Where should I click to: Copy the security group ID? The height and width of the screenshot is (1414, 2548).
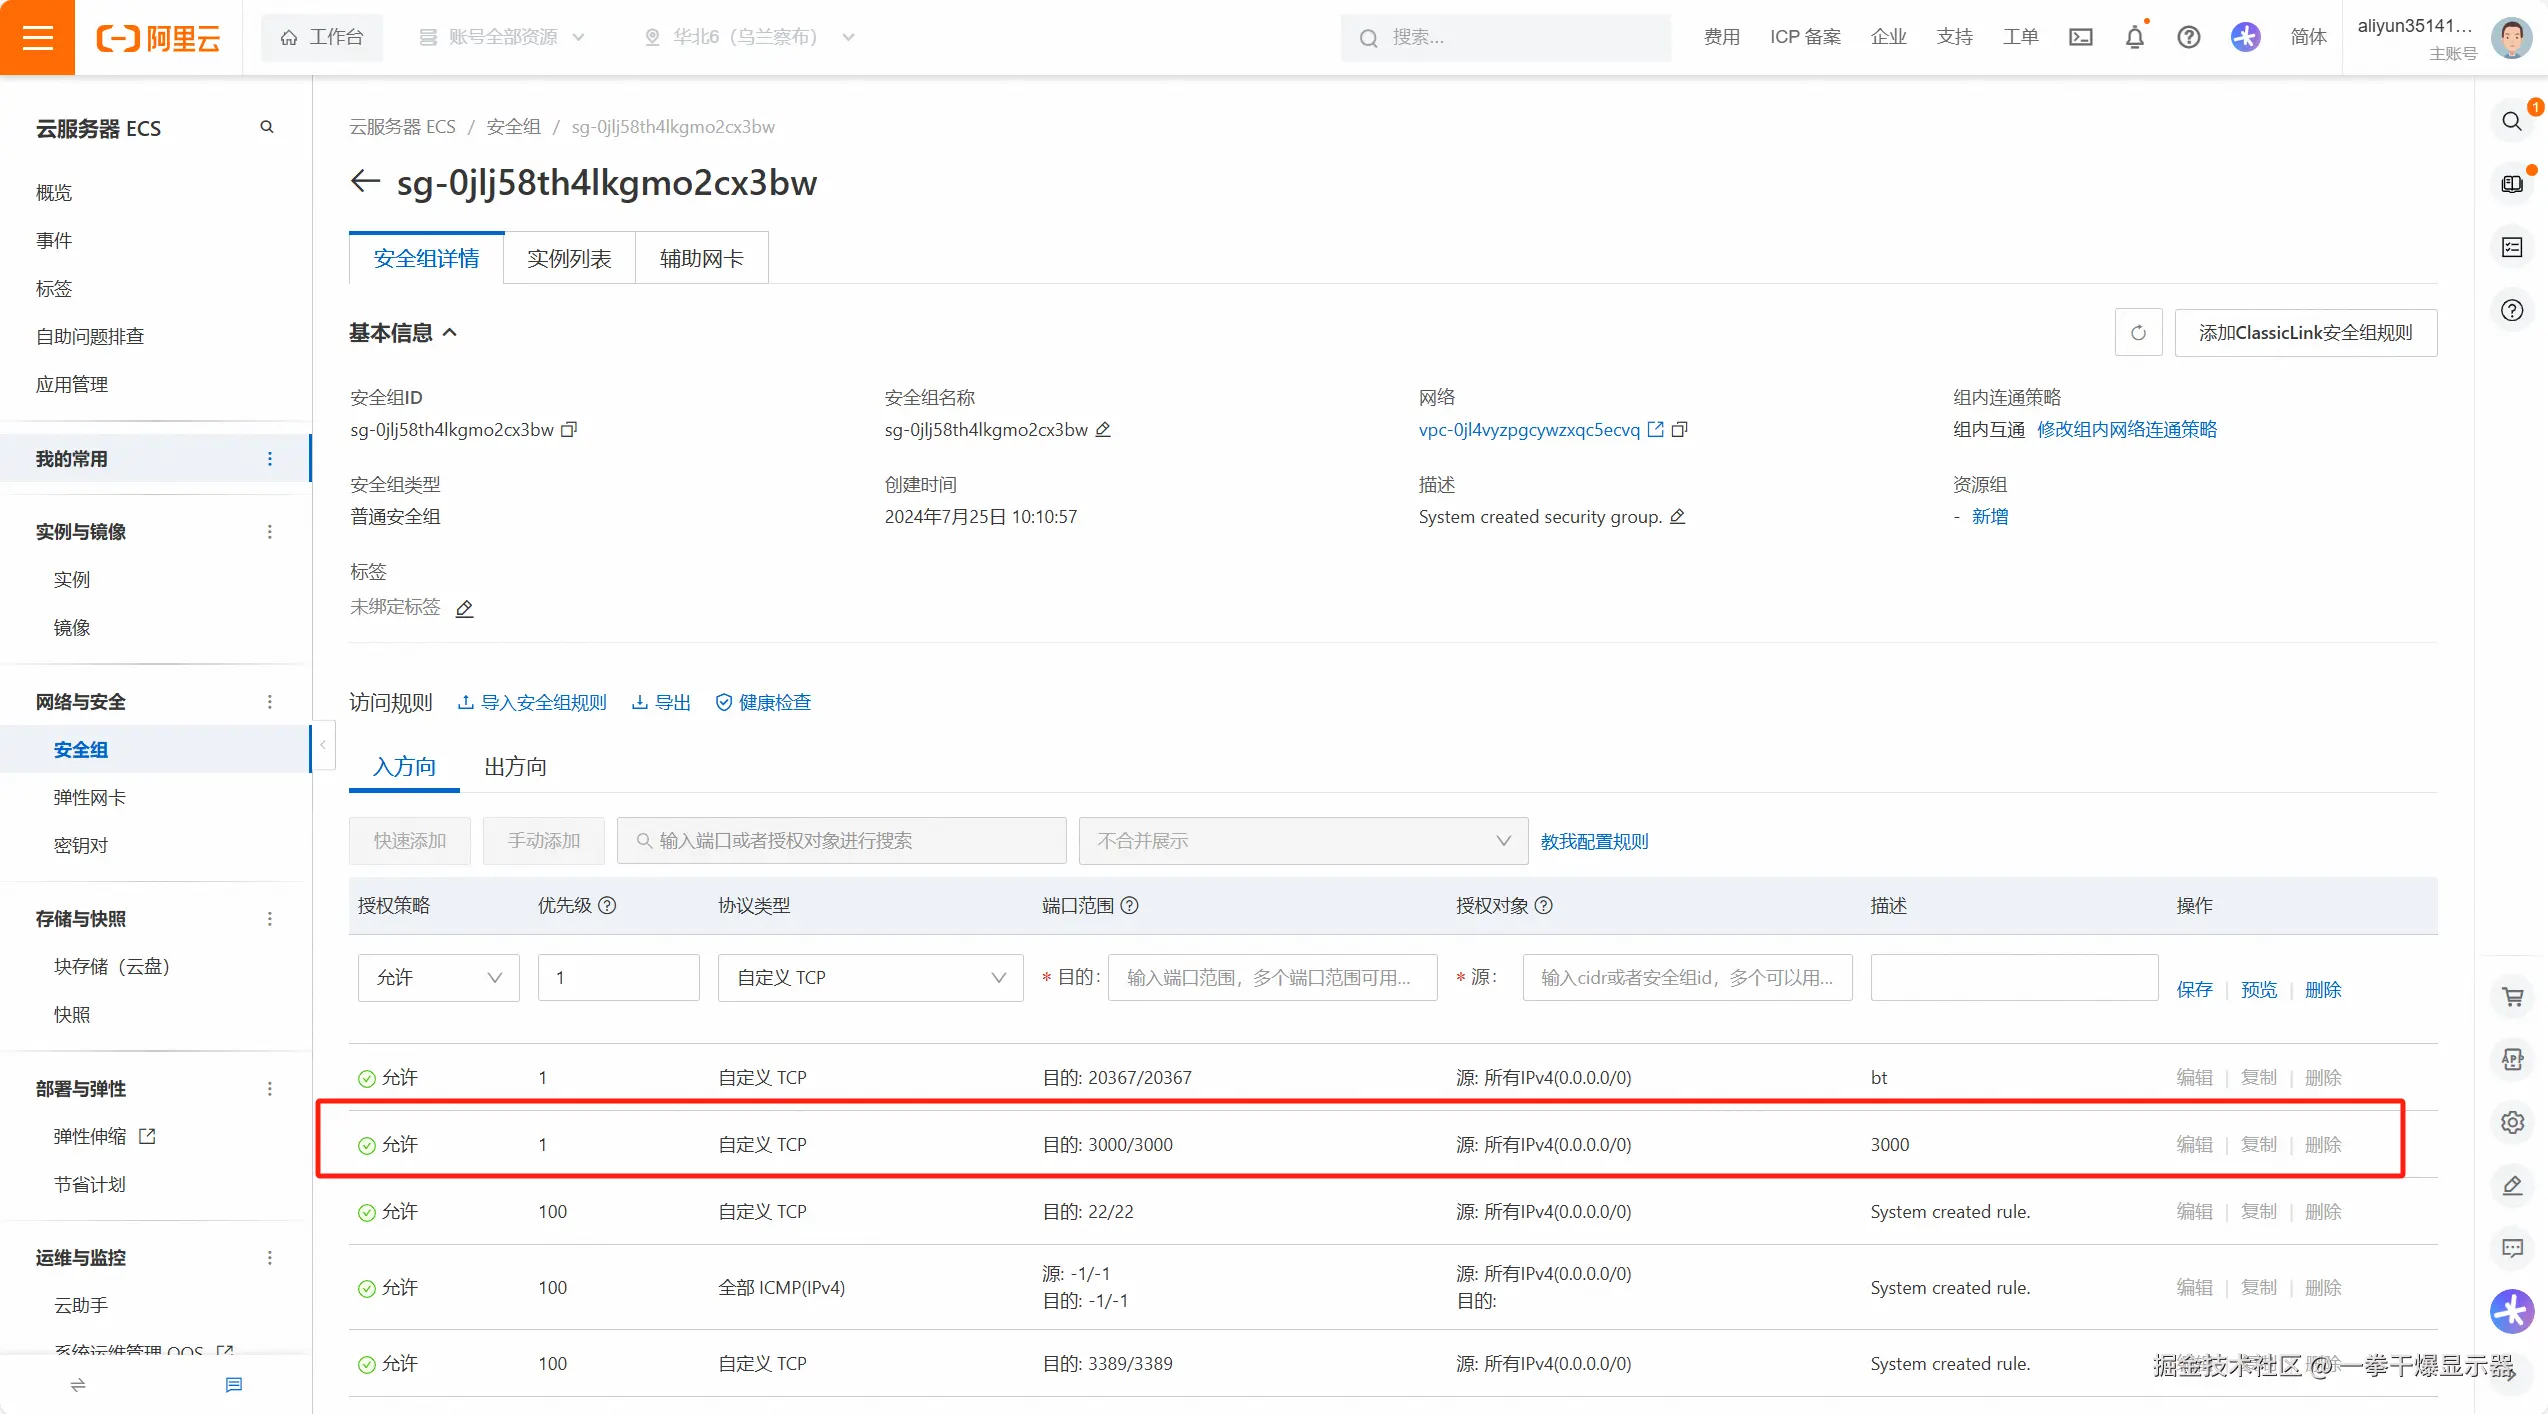[x=569, y=430]
